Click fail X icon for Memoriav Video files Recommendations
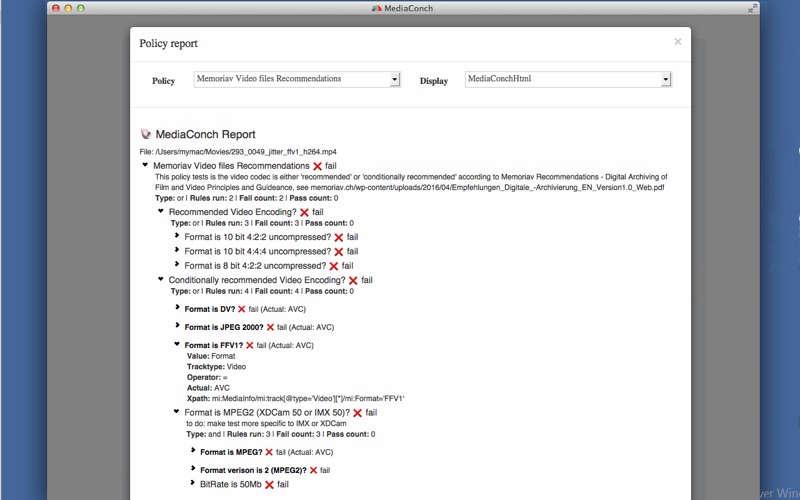 pyautogui.click(x=317, y=166)
